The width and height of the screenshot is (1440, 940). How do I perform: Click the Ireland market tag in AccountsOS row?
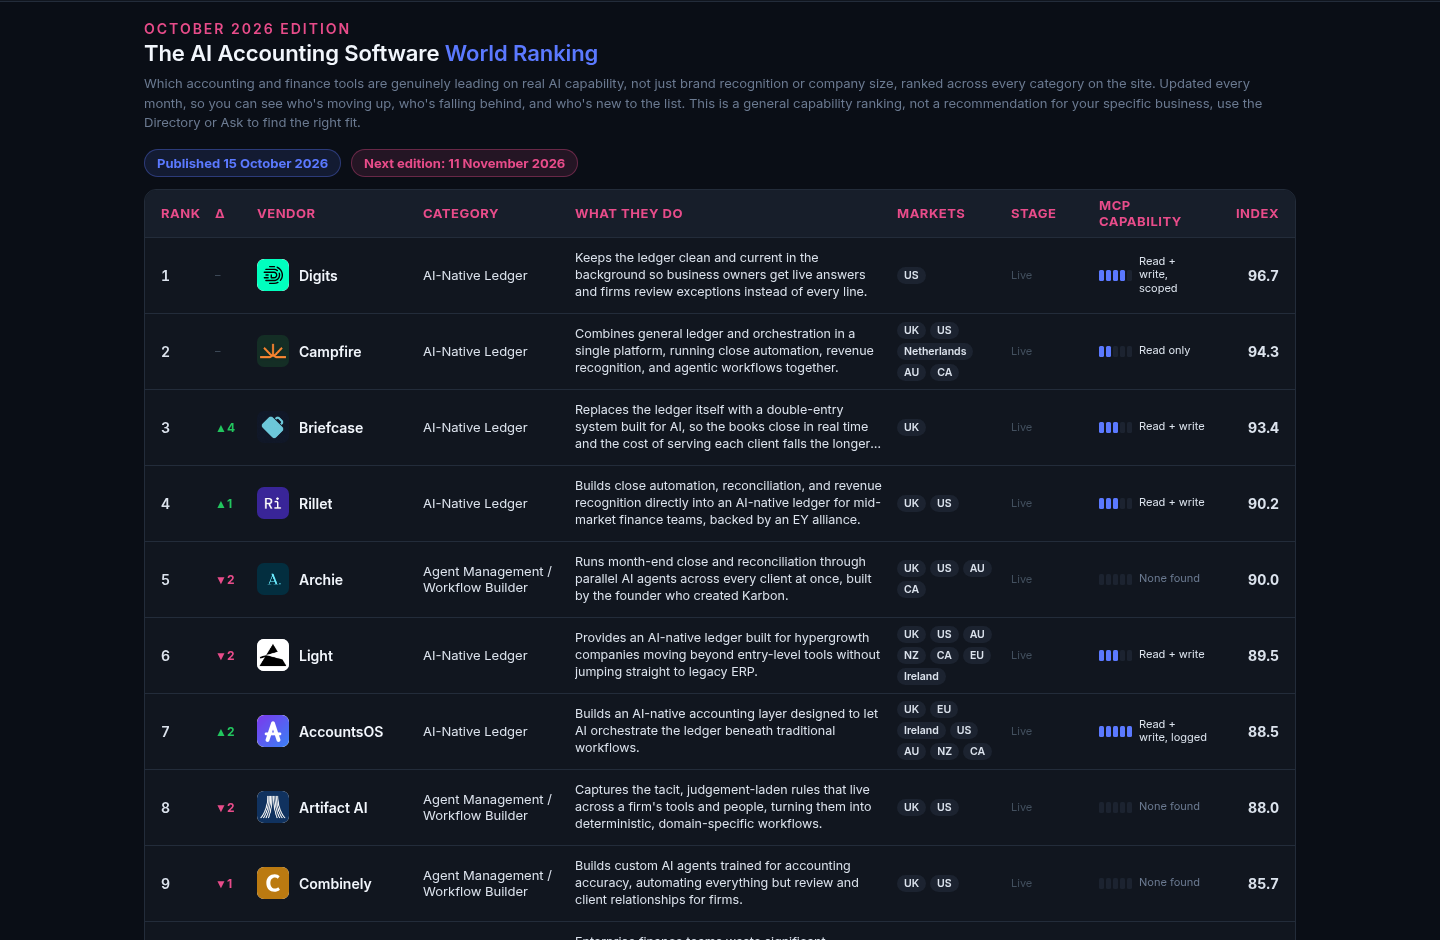pyautogui.click(x=921, y=730)
